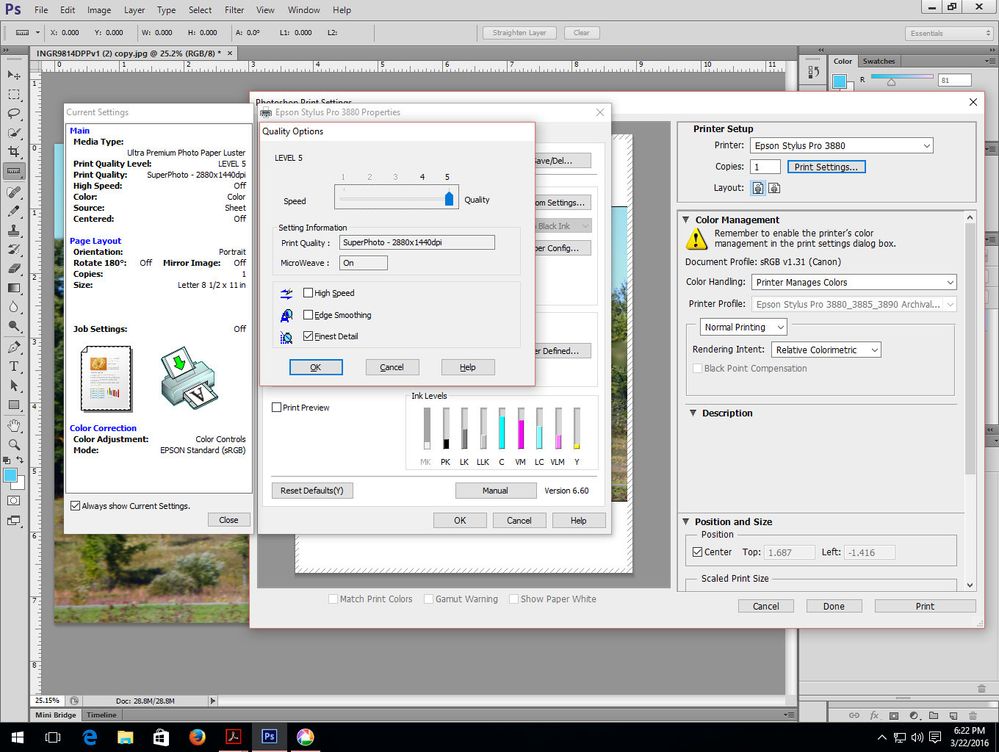Switch to the Swatches tab

[878, 60]
